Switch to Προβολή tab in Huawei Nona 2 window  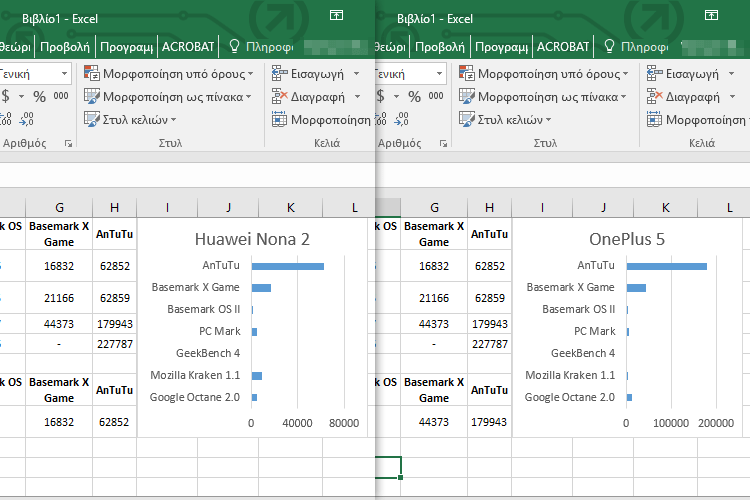pos(65,46)
